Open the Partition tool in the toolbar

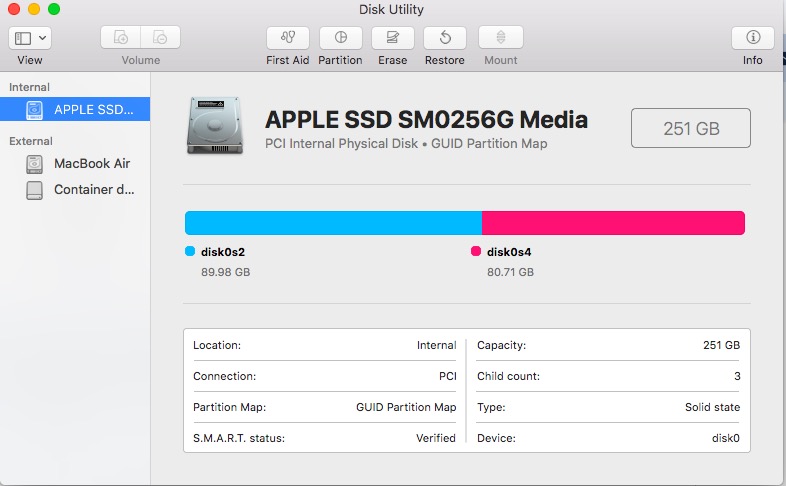tap(340, 38)
